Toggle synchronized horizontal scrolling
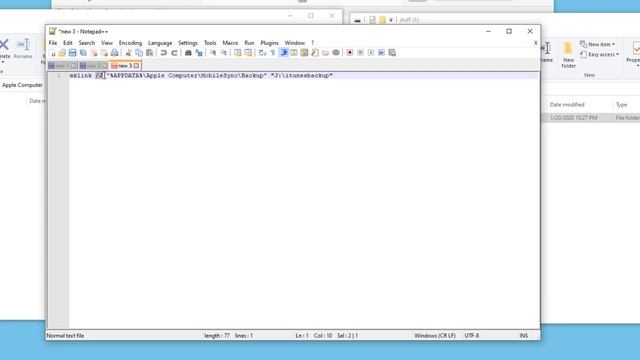Image resolution: width=640 pixels, height=360 pixels. coord(248,53)
